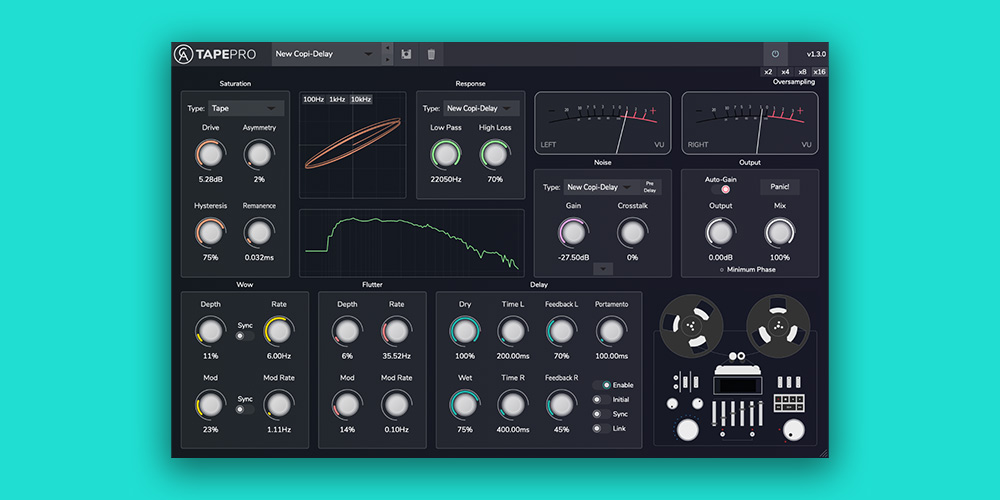The image size is (1000, 500).
Task: Click the Pre Delay button
Action: pyautogui.click(x=650, y=186)
